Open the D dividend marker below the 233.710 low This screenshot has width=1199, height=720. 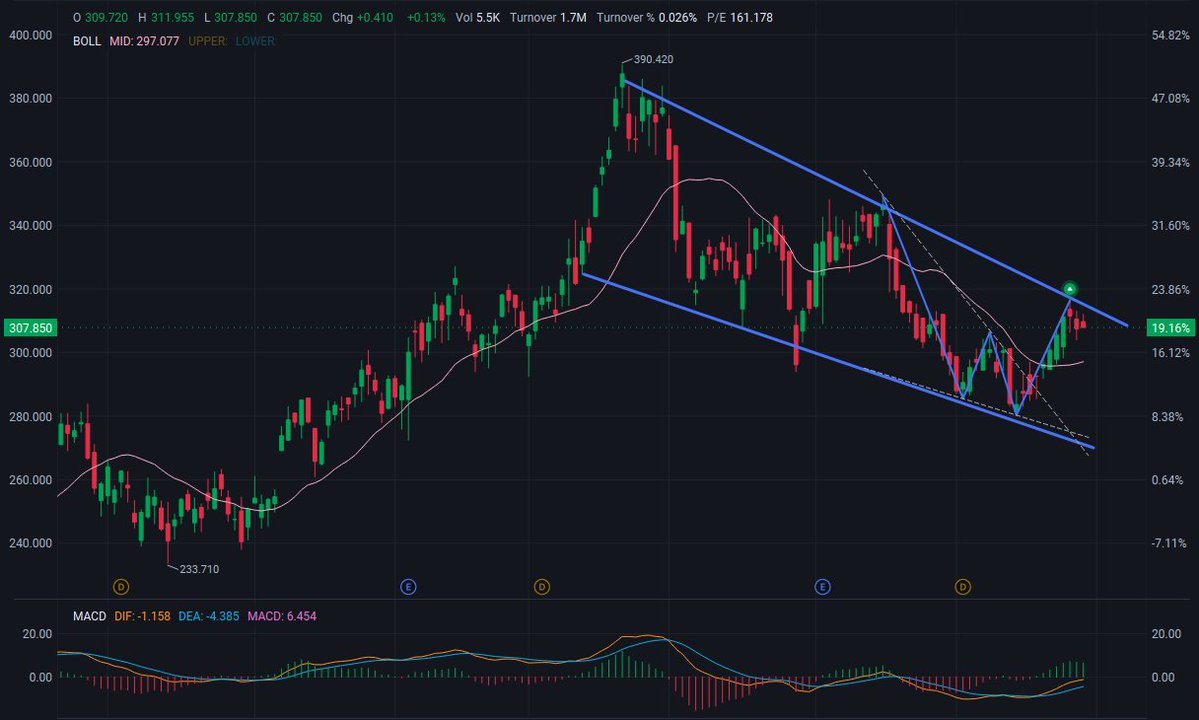(x=121, y=587)
